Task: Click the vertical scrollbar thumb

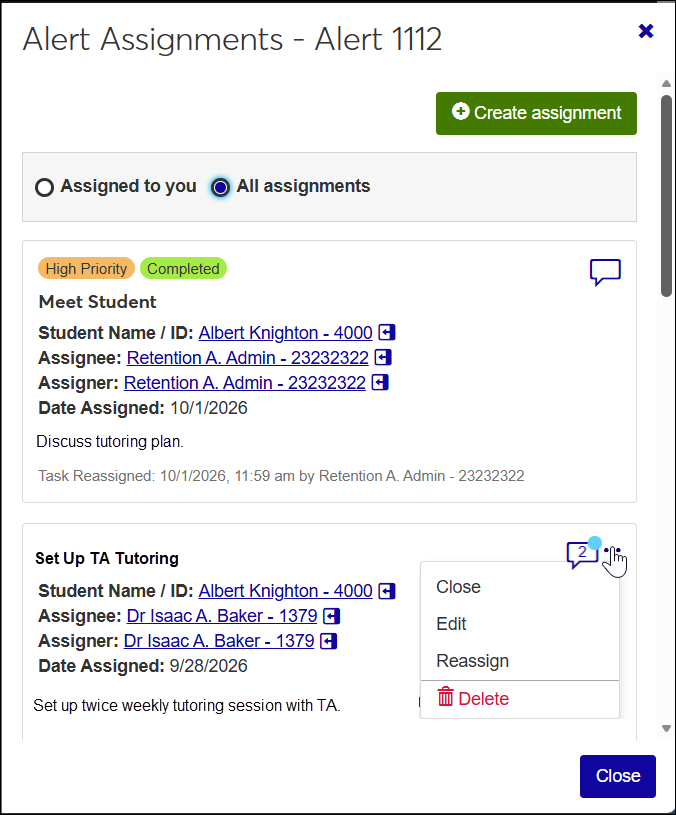Action: [x=666, y=196]
